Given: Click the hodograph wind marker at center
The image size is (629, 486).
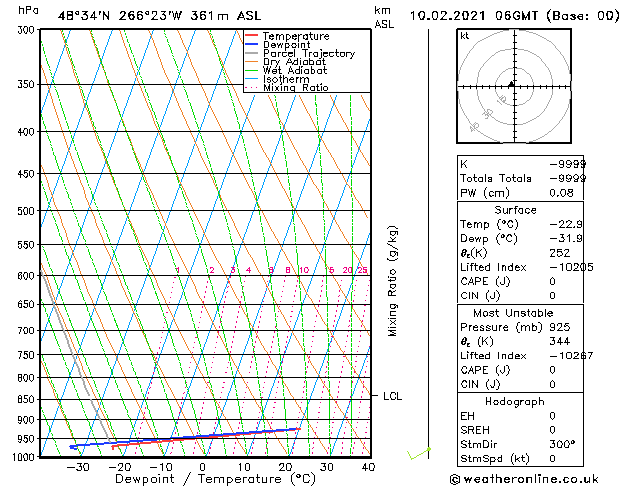Looking at the screenshot, I should pyautogui.click(x=511, y=84).
